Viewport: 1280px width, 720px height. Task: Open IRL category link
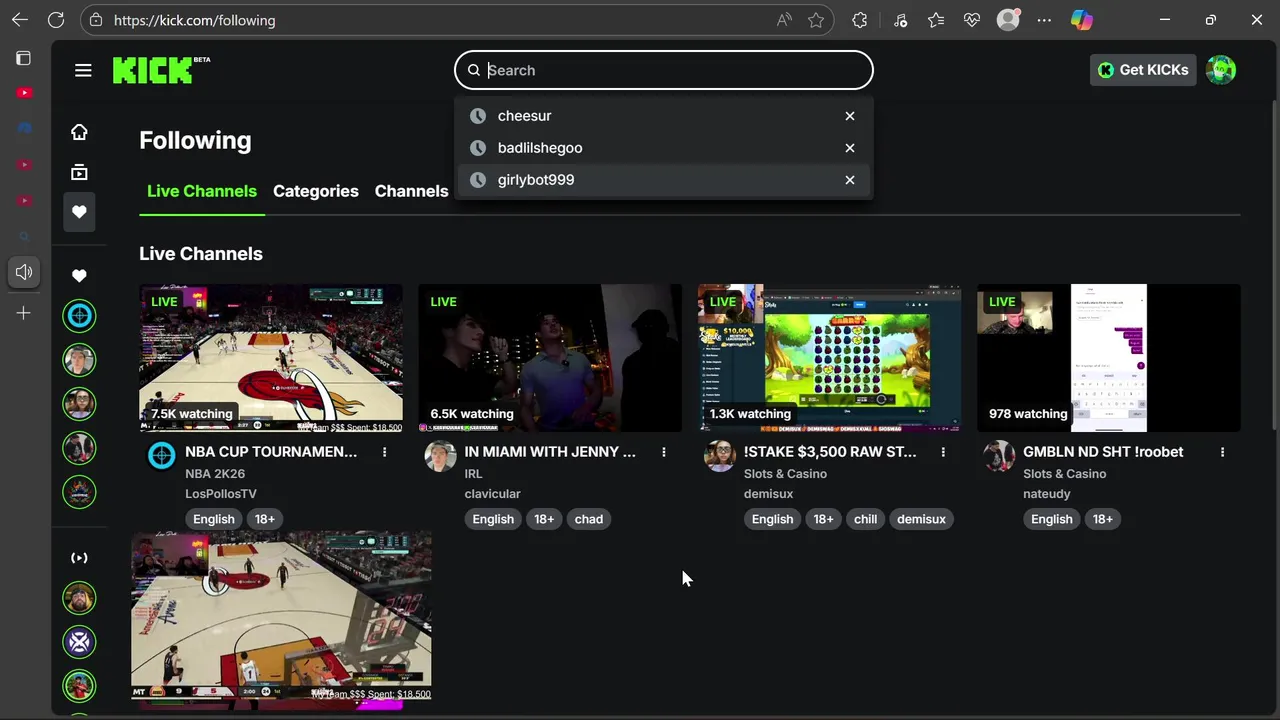point(473,474)
